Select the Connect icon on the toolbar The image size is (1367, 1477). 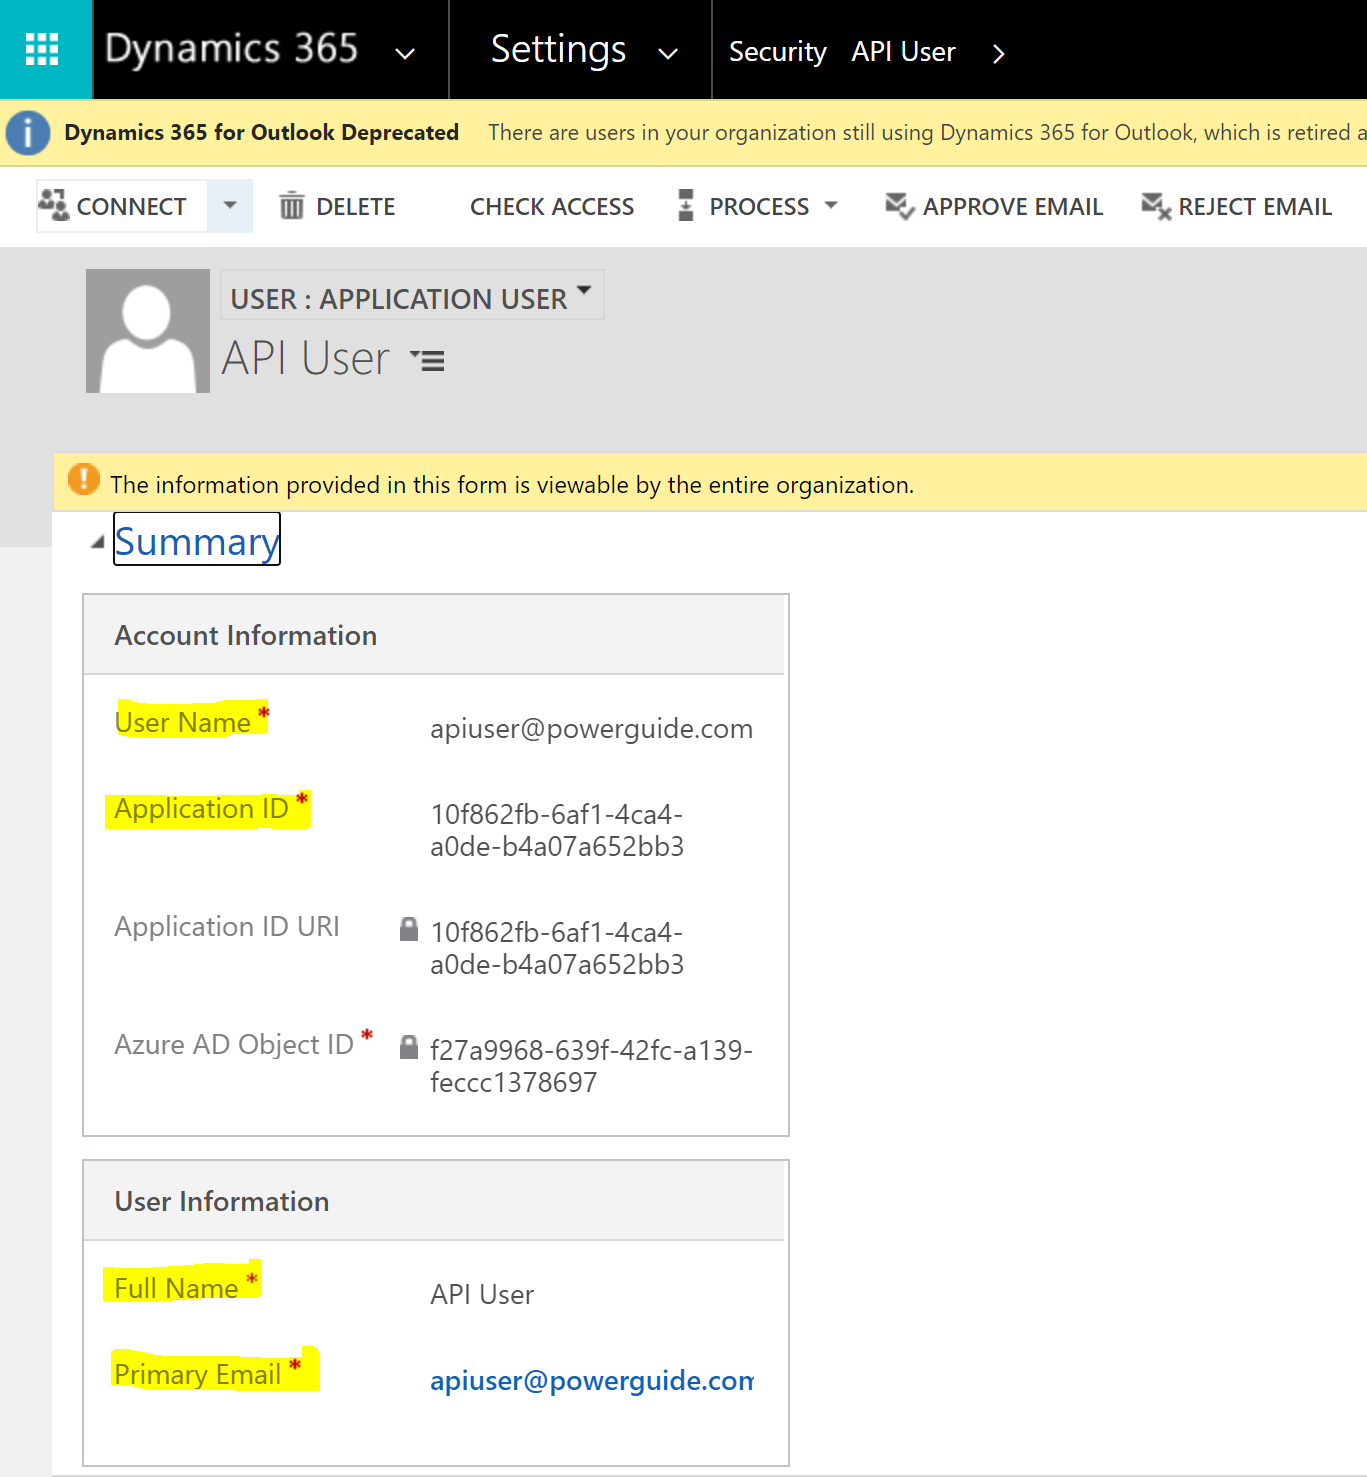(55, 204)
